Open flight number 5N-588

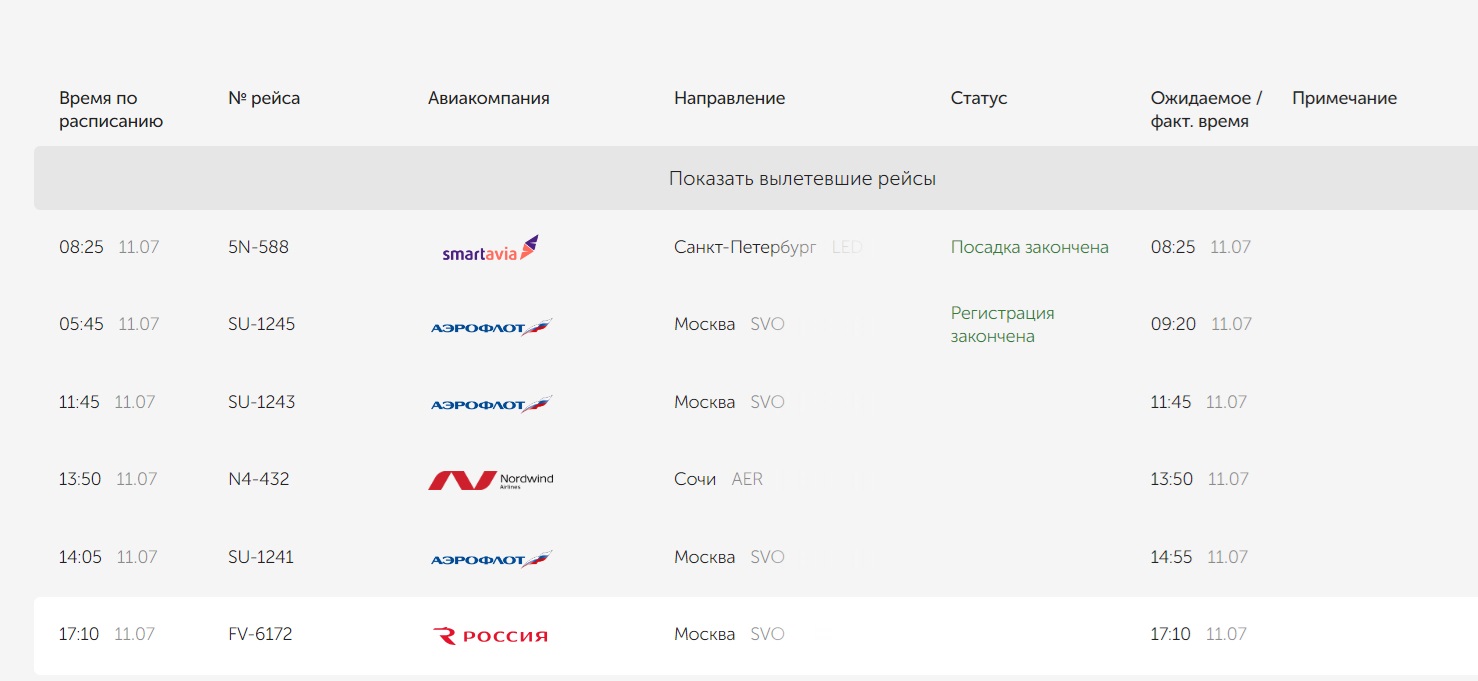(x=258, y=247)
